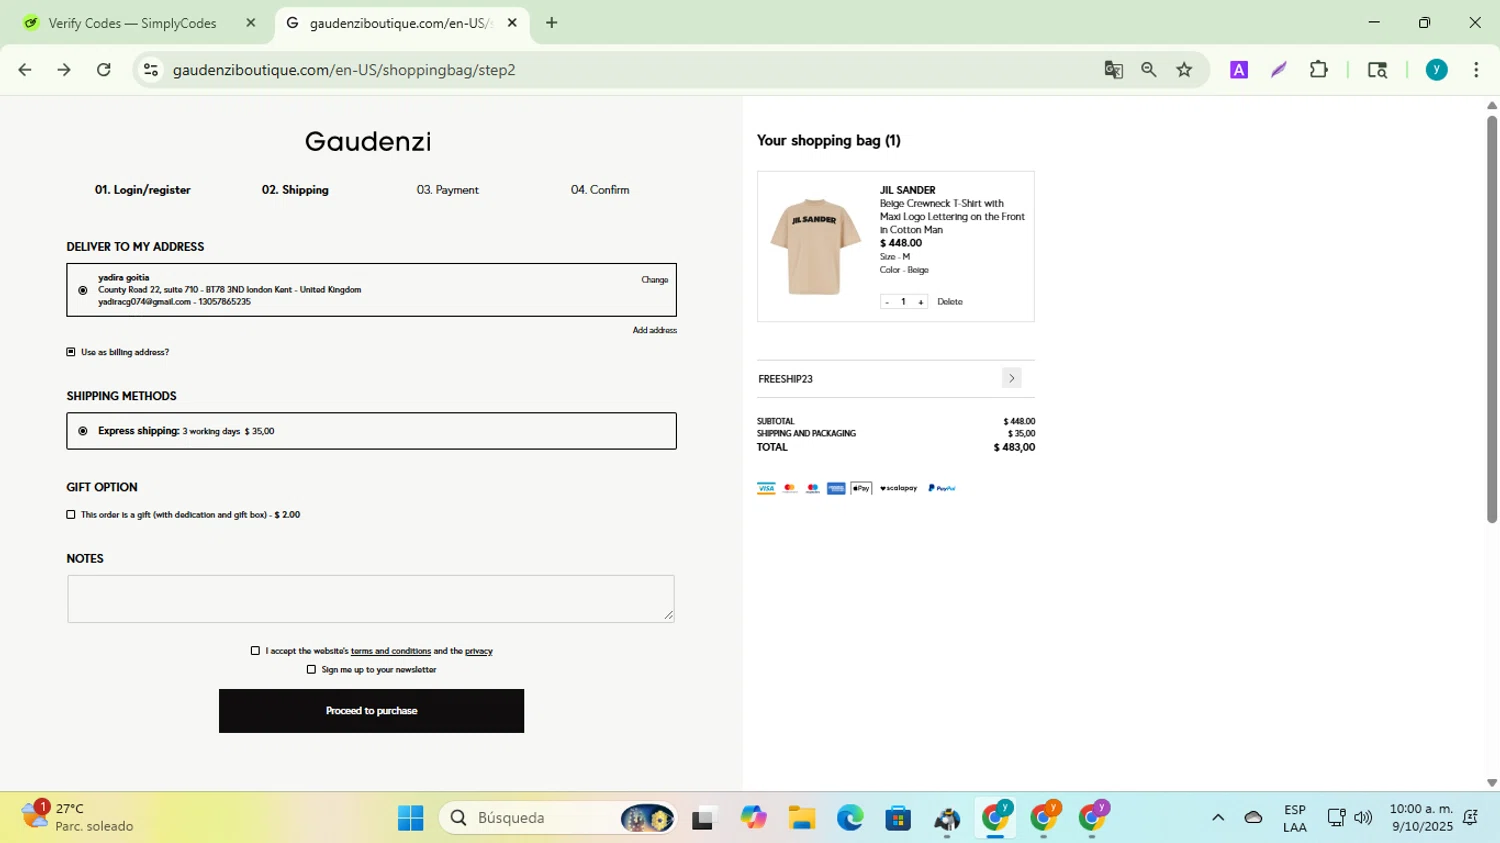Go to step 01. Login/register
1500x843 pixels.
[x=143, y=190]
